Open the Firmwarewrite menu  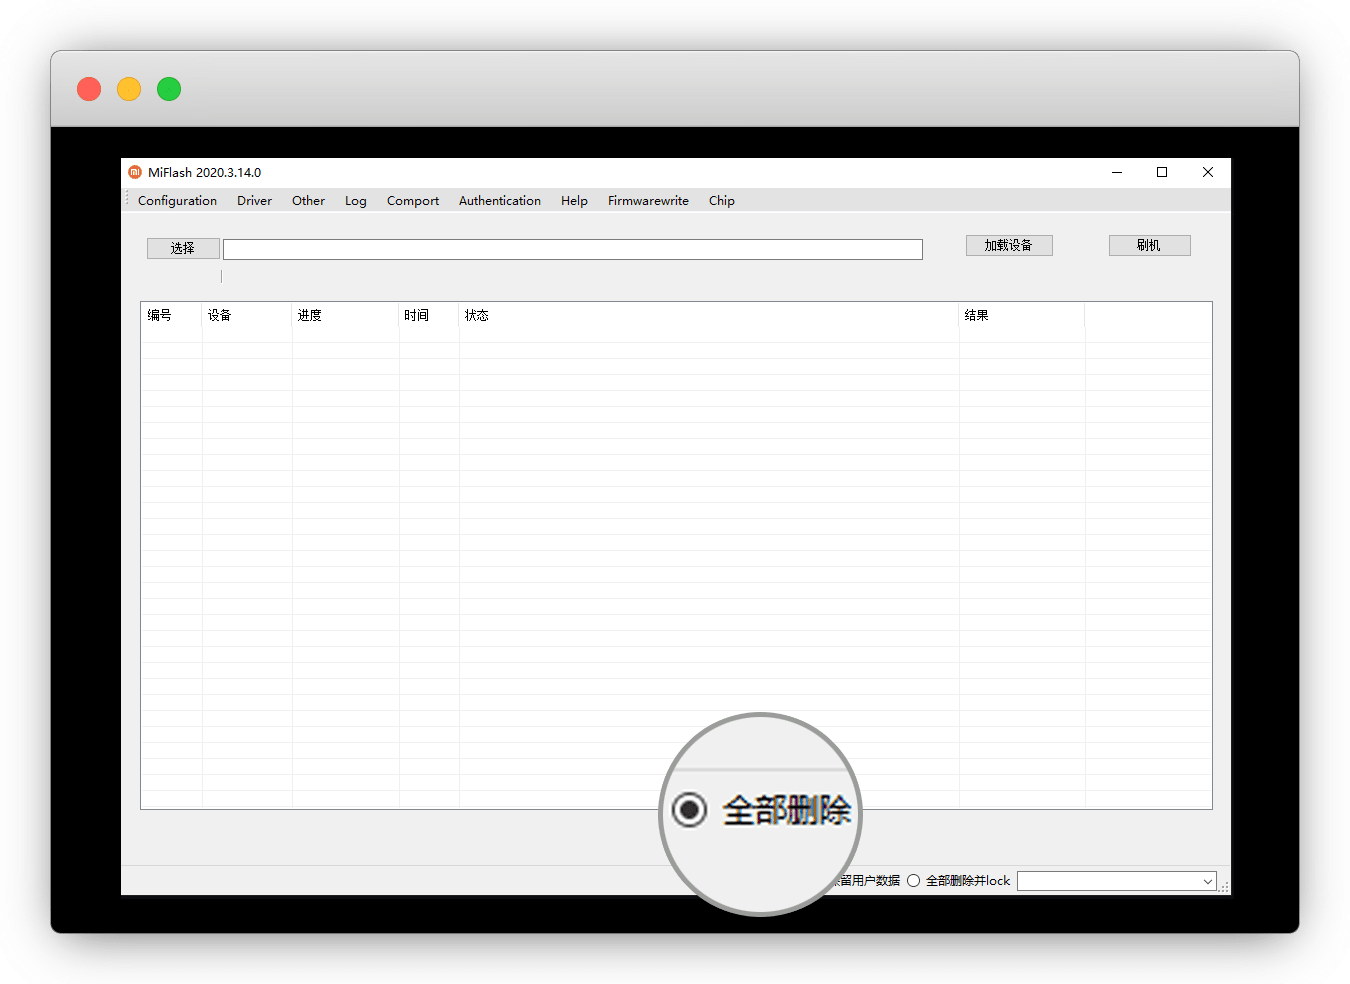pos(648,201)
